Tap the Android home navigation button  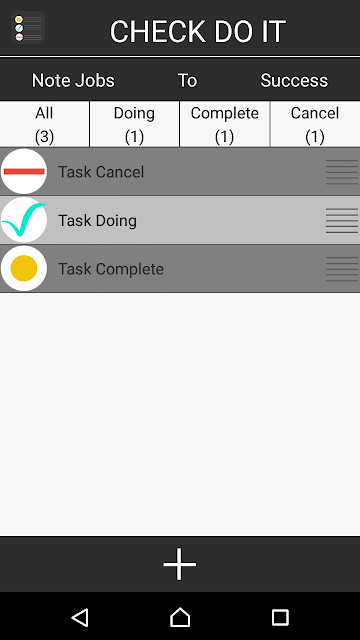(x=180, y=617)
